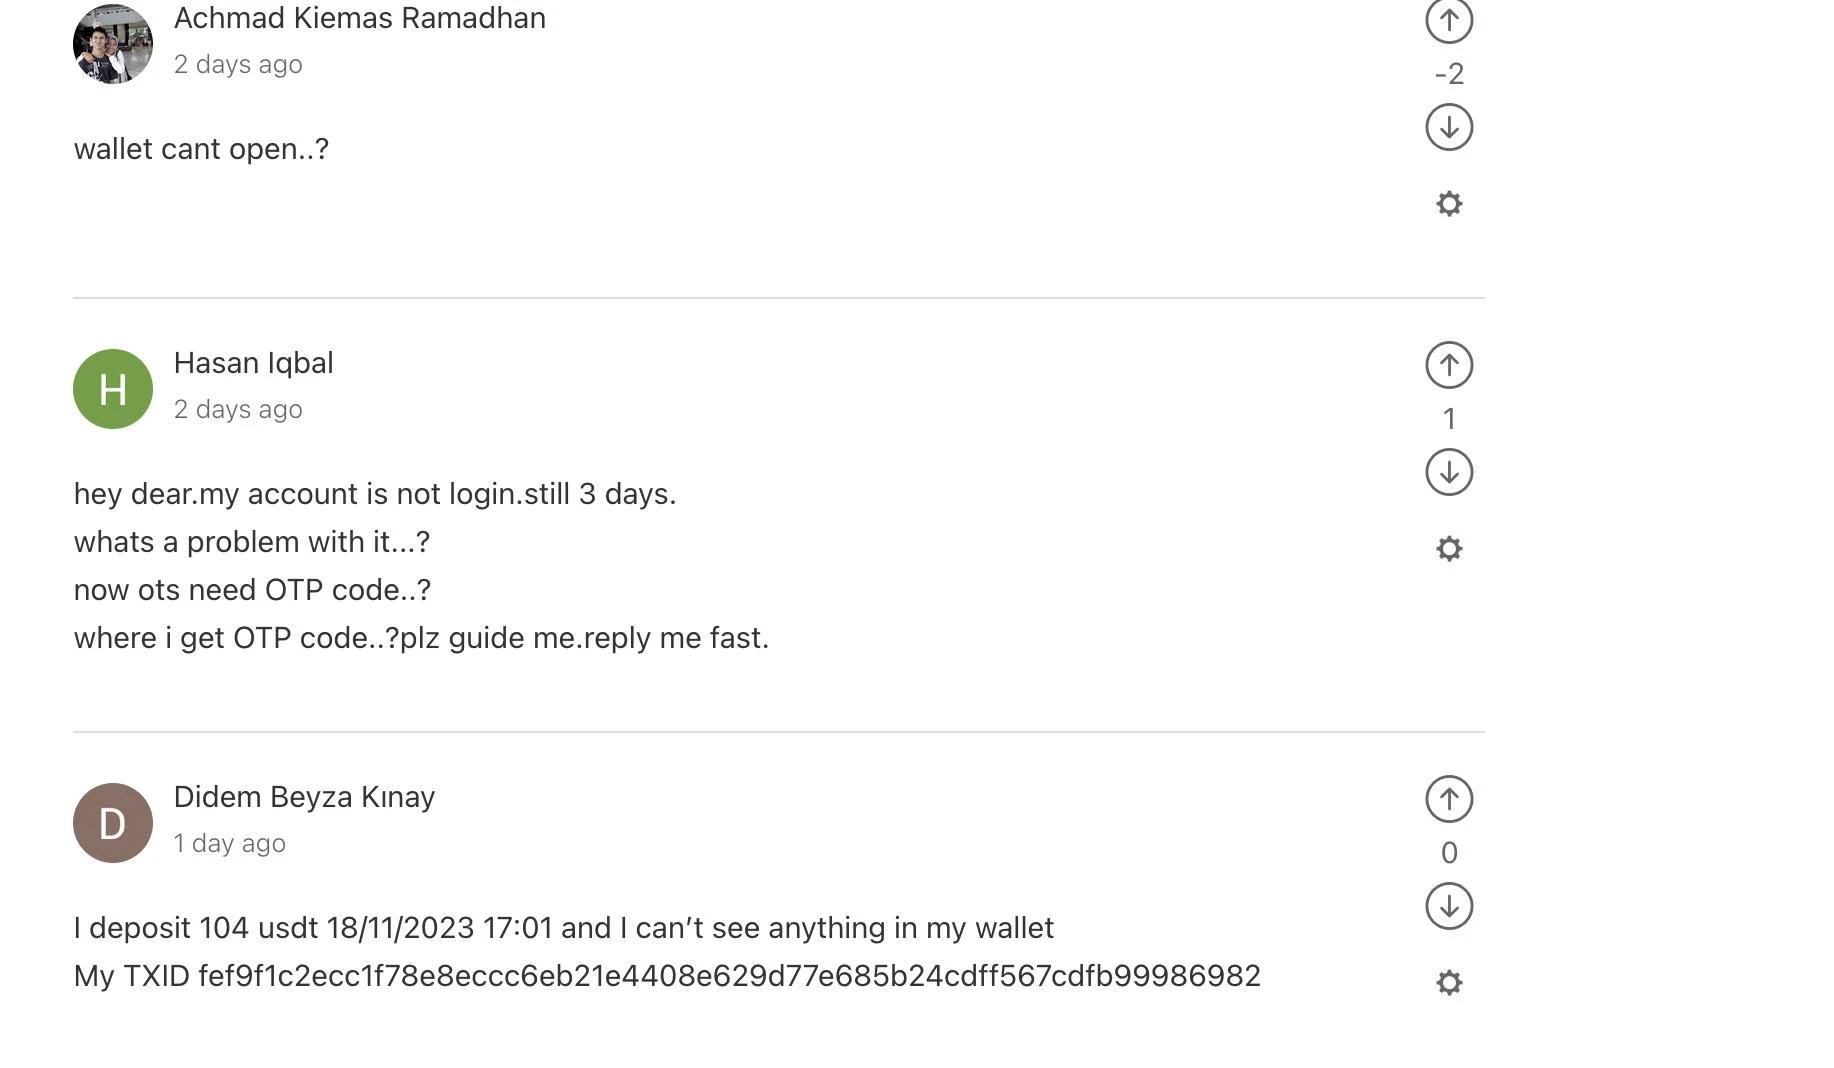Upvote Hasan Iqbal's comment
The width and height of the screenshot is (1834, 1068).
pos(1448,365)
